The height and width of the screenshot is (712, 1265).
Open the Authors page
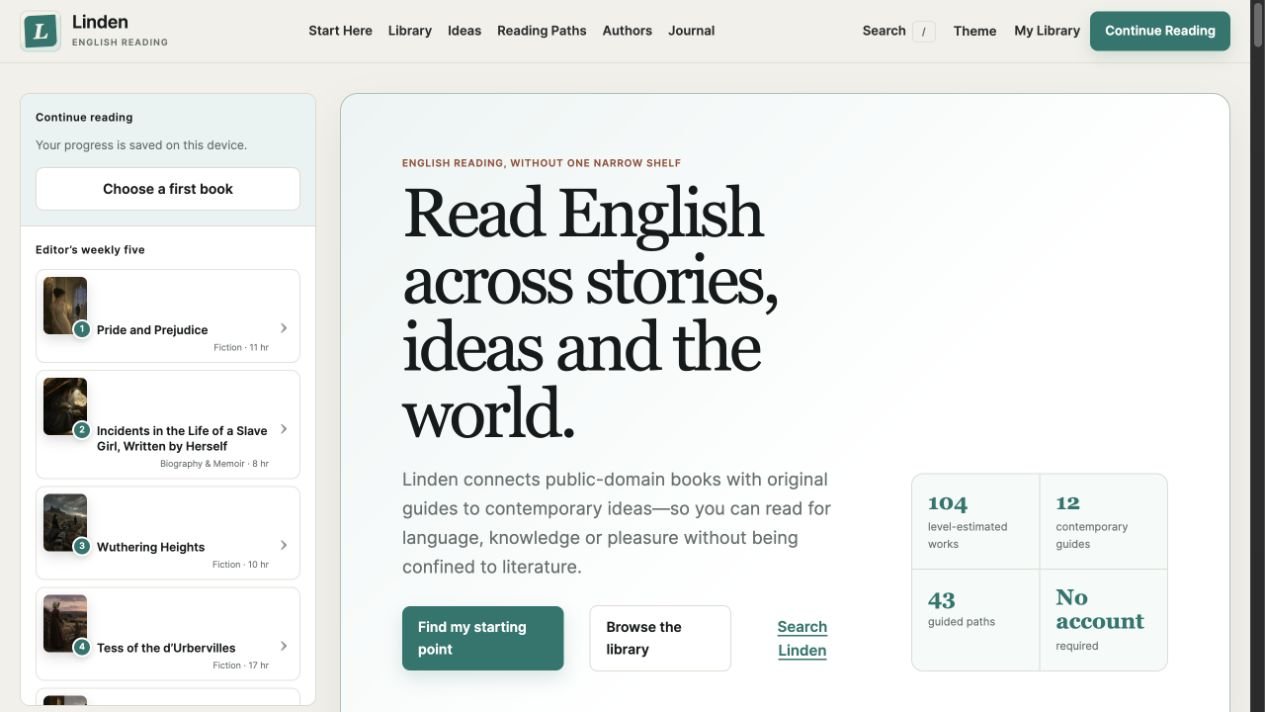[627, 31]
